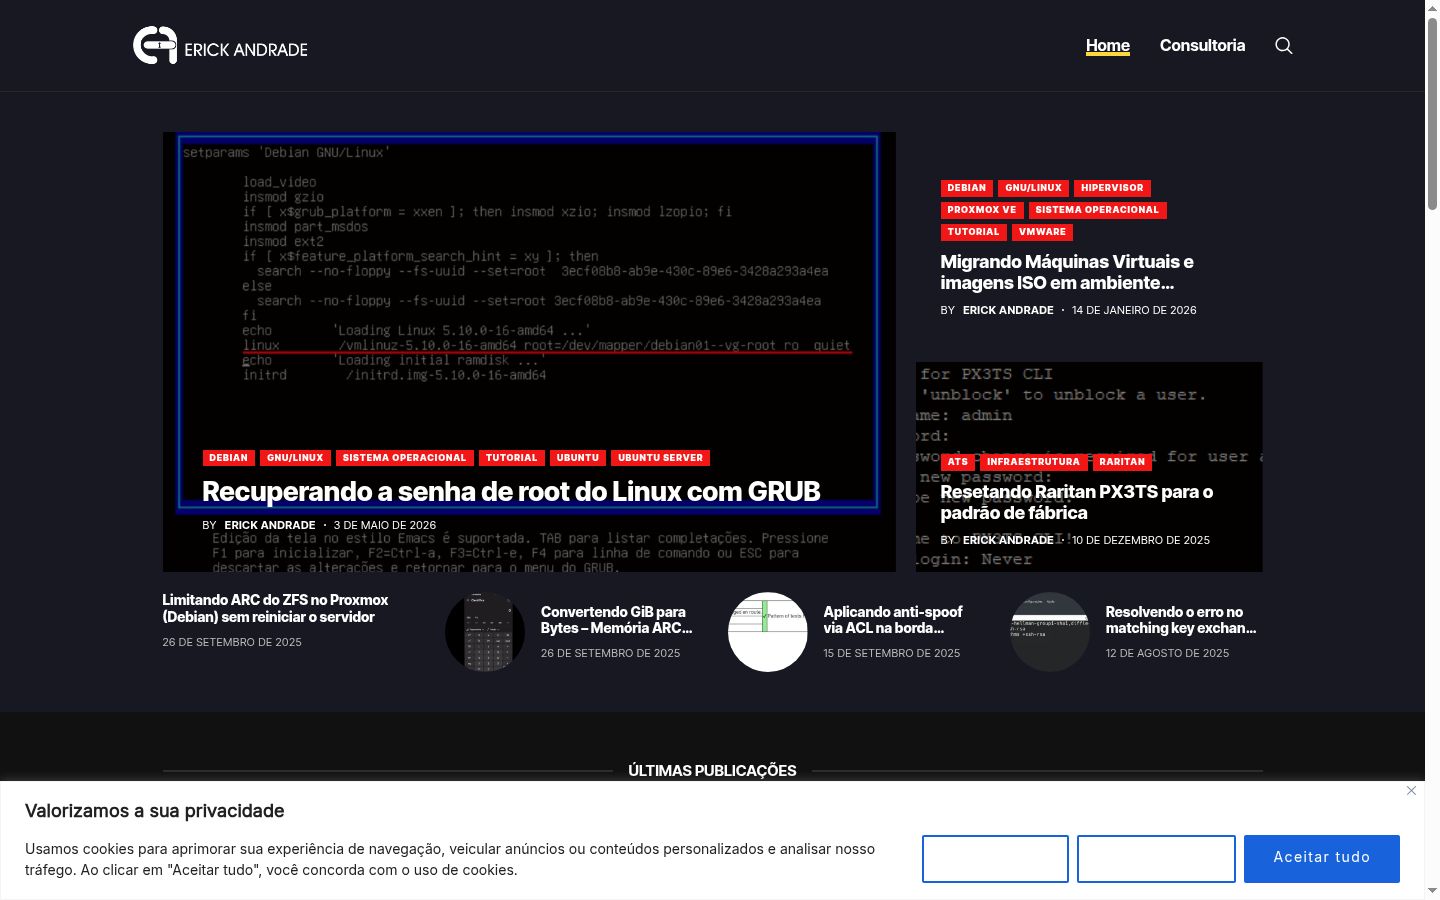This screenshot has width=1440, height=900.
Task: Click the scrollbar down arrow
Action: pos(1432,891)
